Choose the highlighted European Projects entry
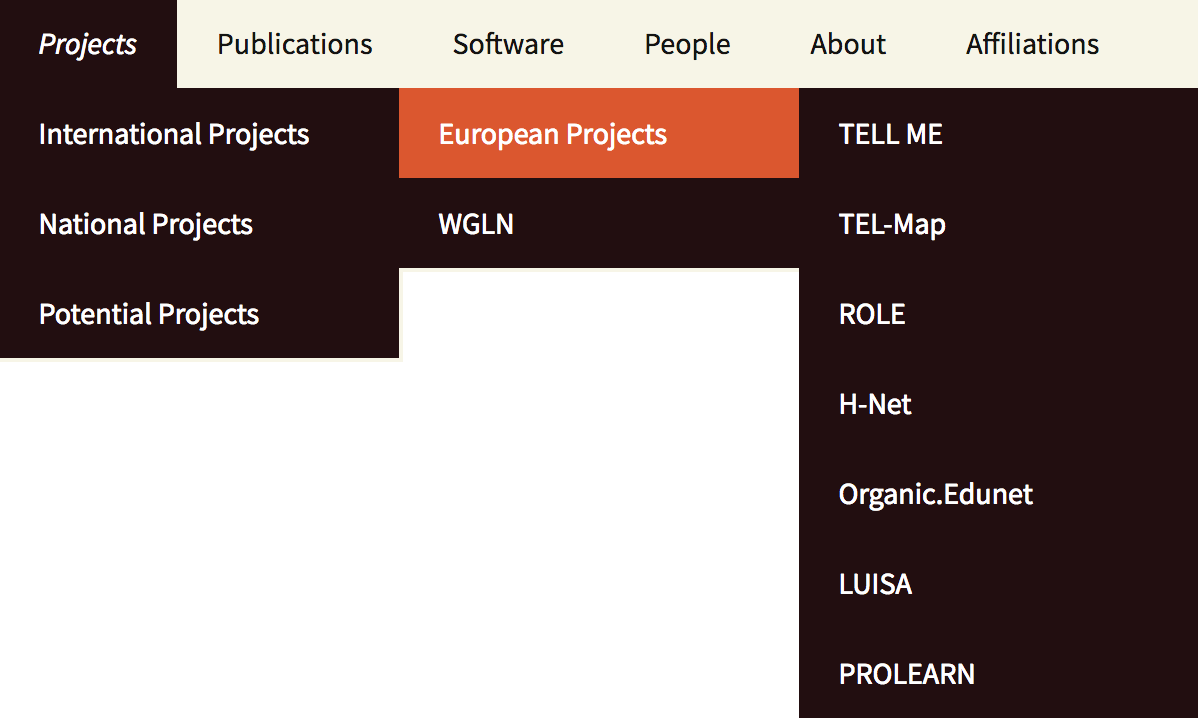Viewport: 1198px width, 718px height. click(x=553, y=134)
